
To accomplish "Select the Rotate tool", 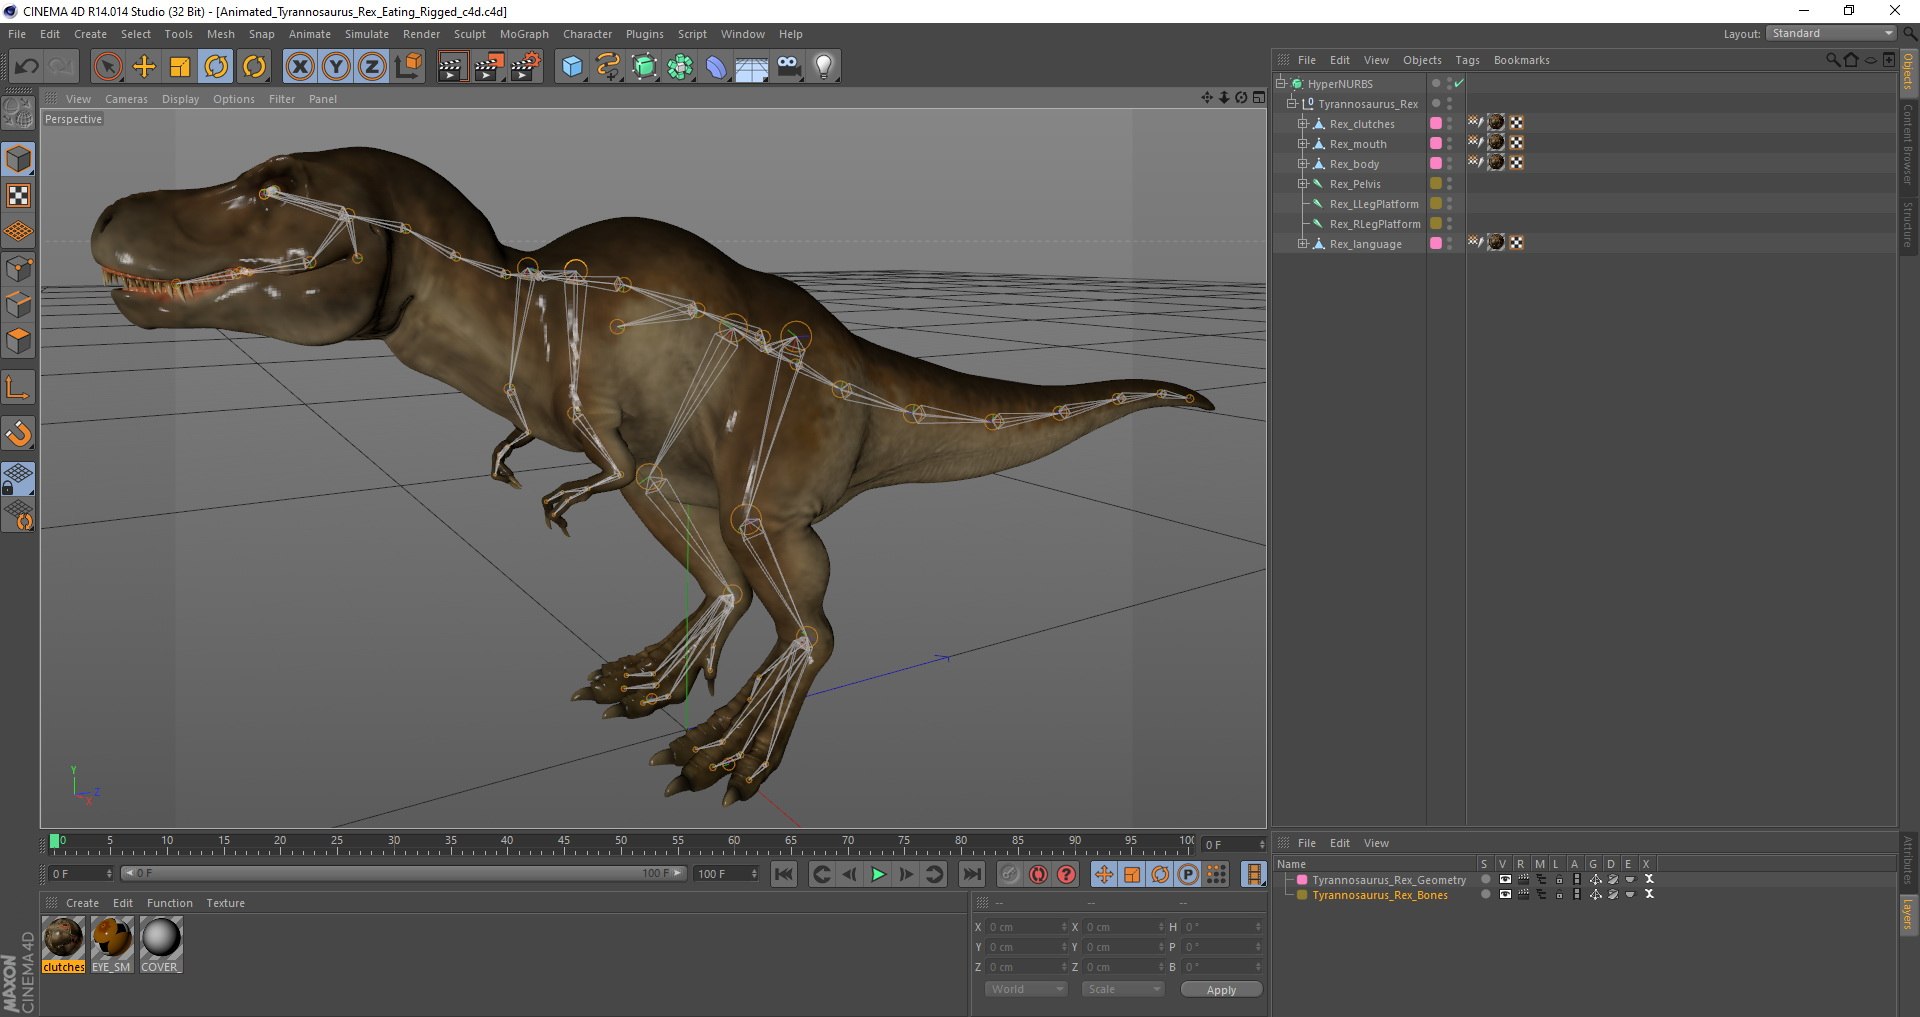I will point(216,67).
